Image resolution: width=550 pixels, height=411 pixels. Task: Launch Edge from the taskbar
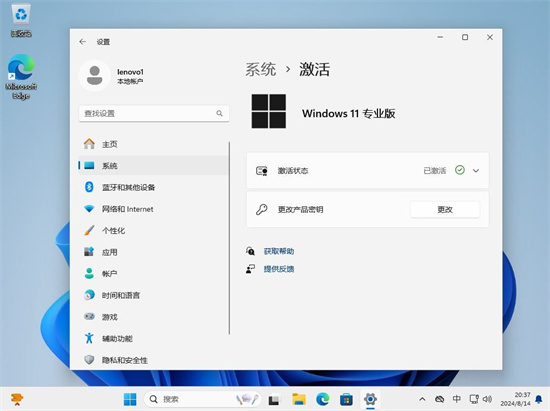(323, 399)
